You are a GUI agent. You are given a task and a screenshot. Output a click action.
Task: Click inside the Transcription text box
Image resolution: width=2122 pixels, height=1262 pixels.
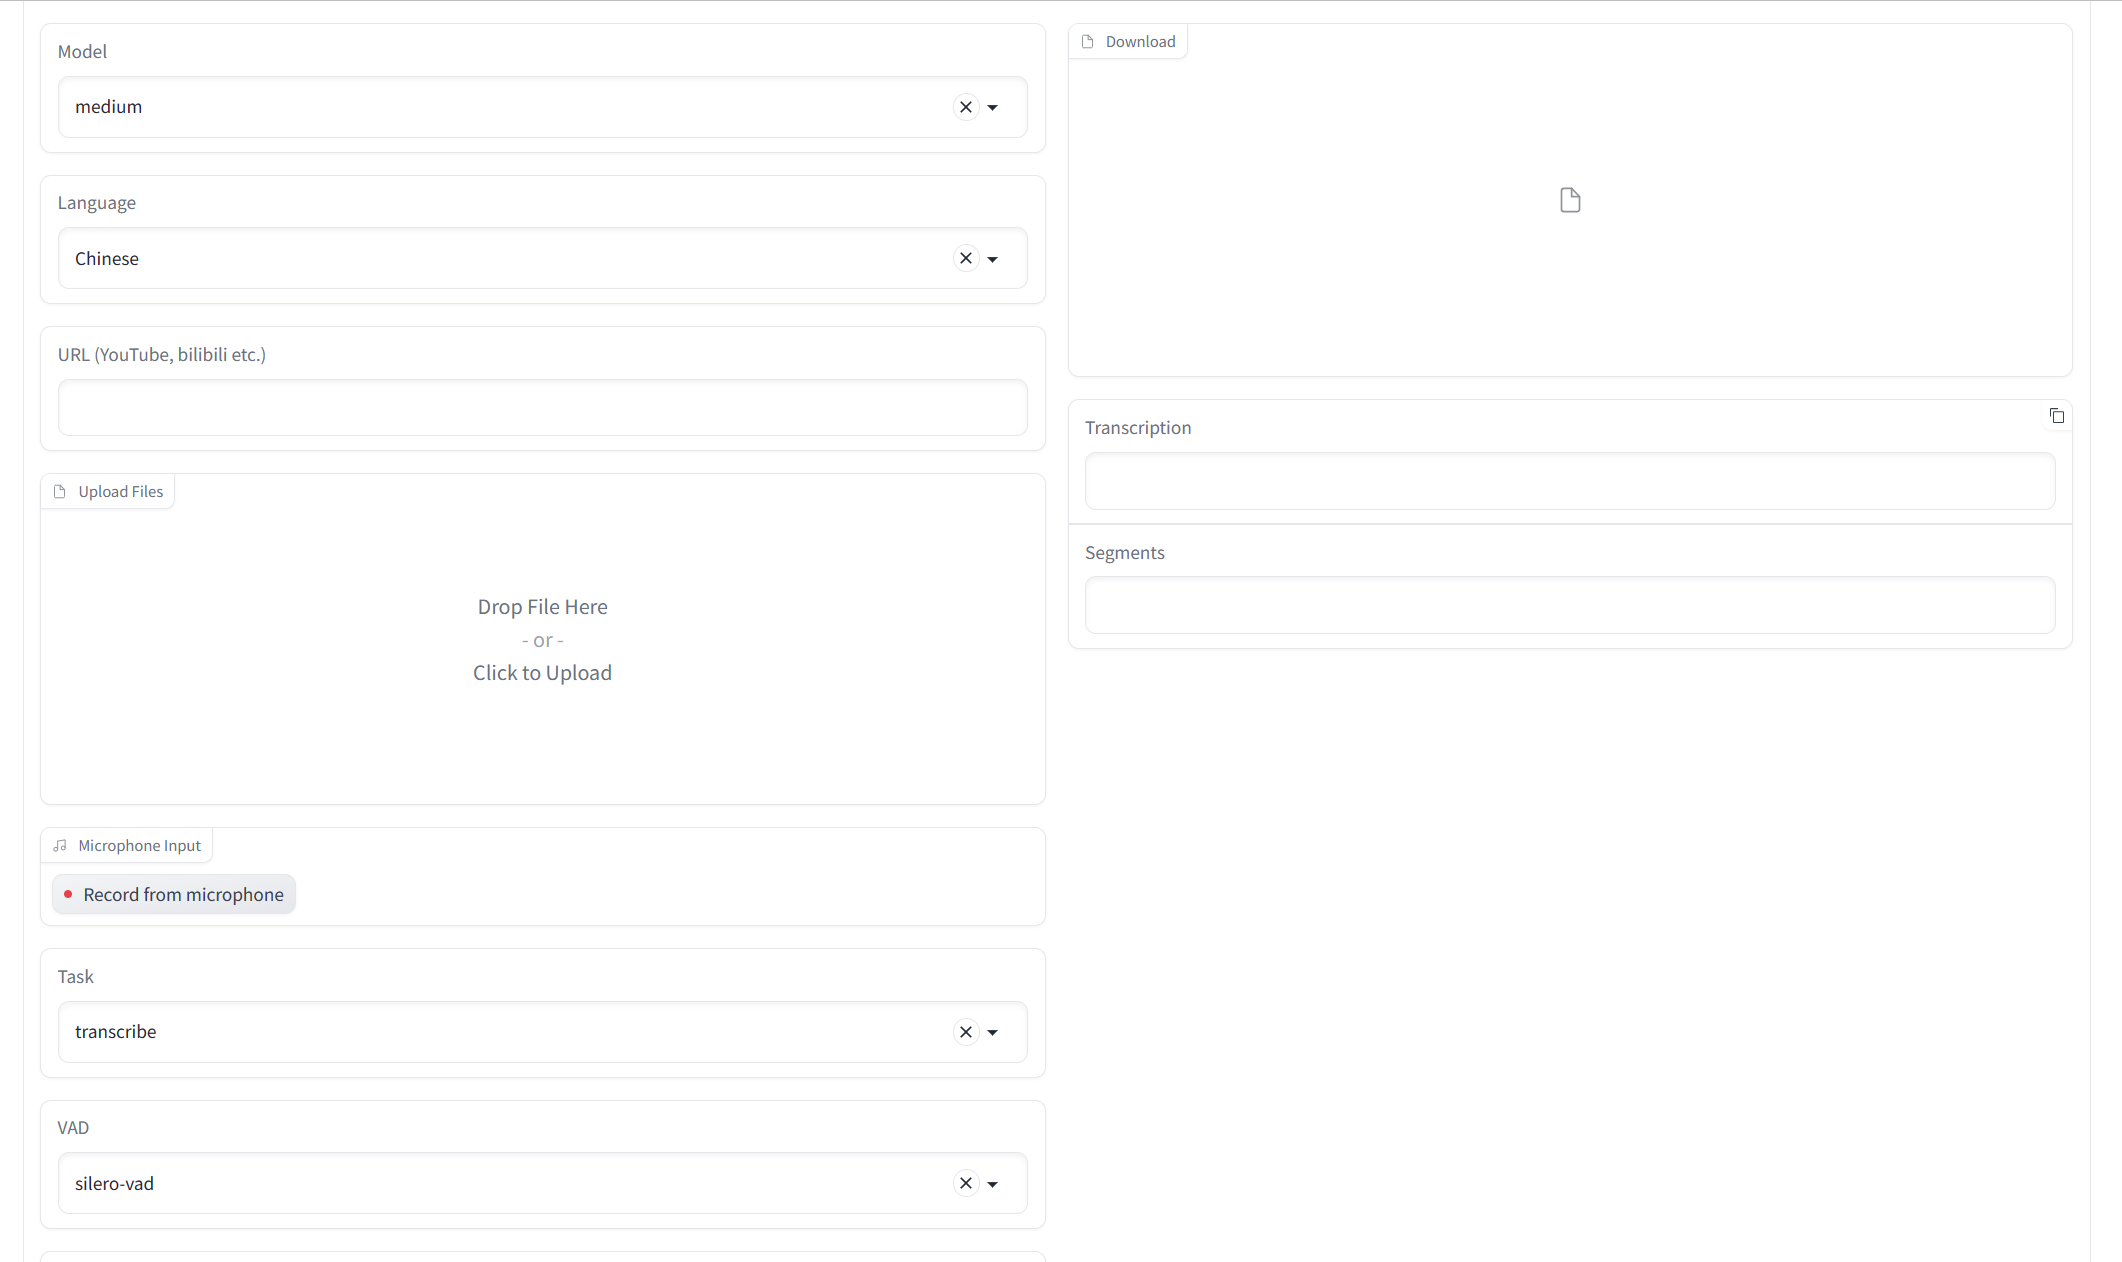click(x=1569, y=481)
